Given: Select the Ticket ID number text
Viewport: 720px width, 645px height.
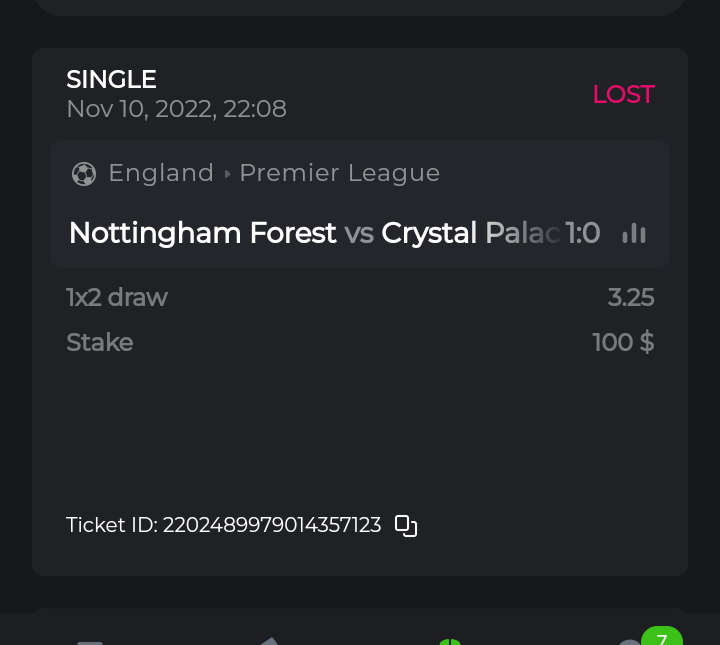Looking at the screenshot, I should point(272,525).
